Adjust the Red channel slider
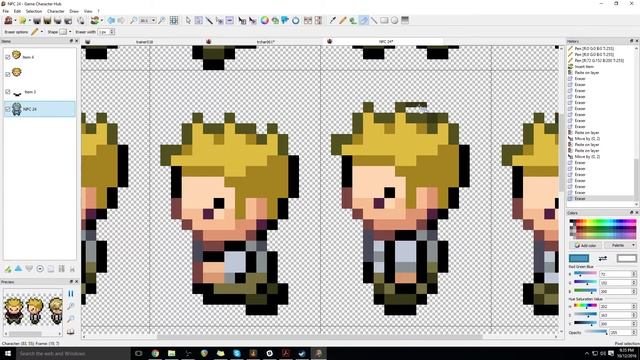 [x=585, y=274]
